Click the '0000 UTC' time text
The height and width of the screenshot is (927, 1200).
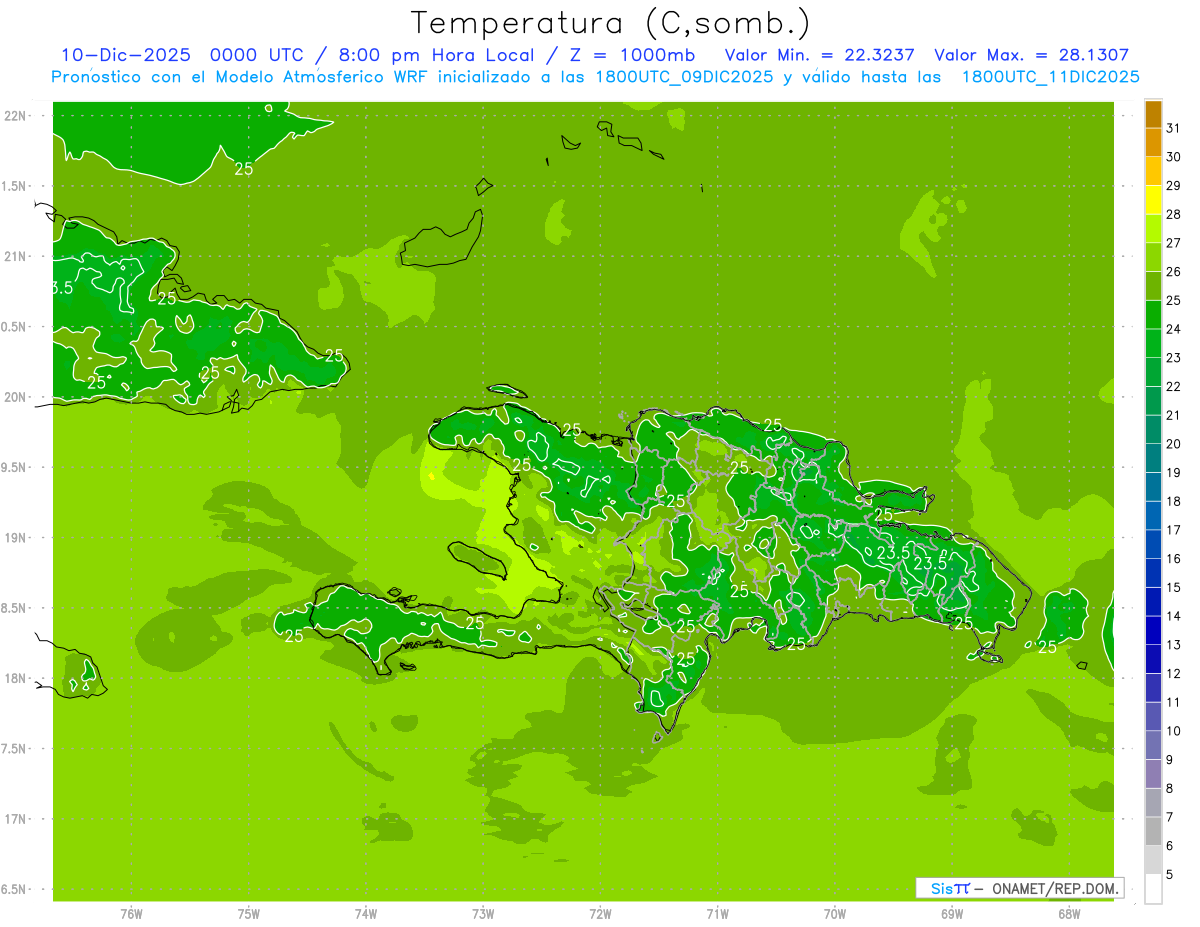(x=256, y=55)
